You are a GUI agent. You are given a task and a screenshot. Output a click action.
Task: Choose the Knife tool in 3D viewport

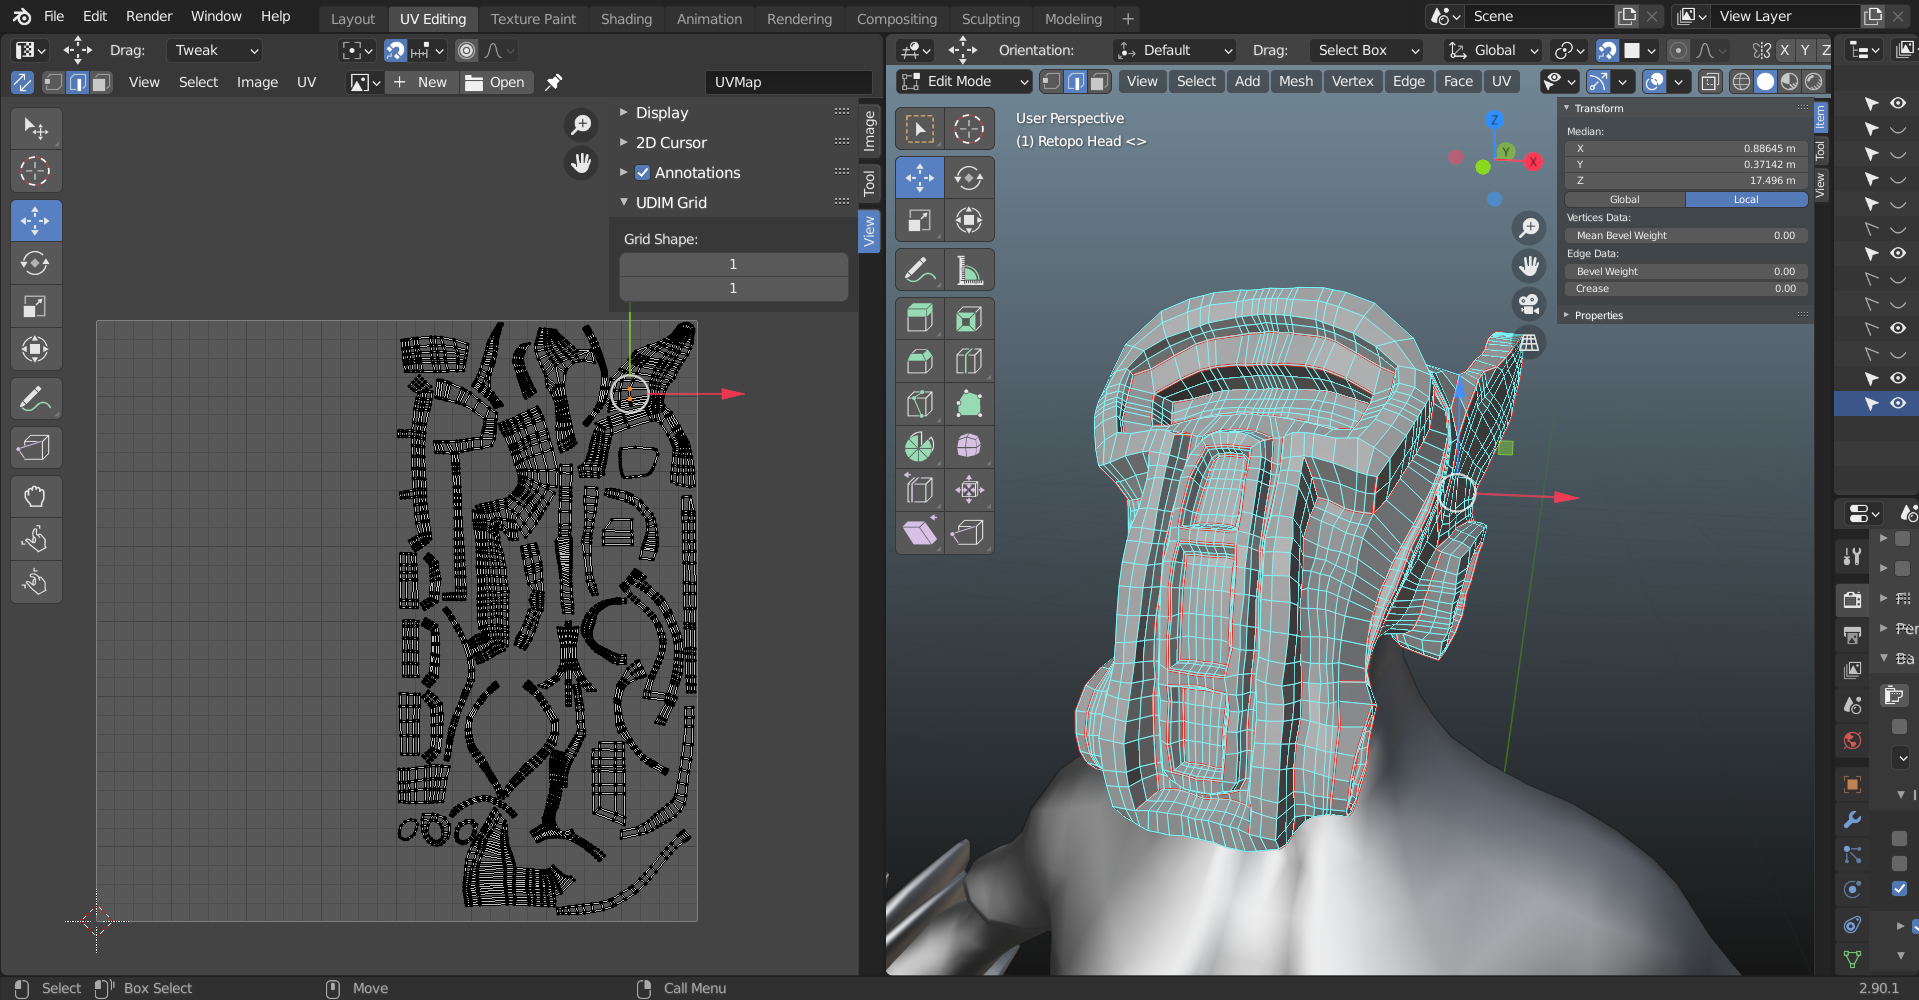point(919,404)
